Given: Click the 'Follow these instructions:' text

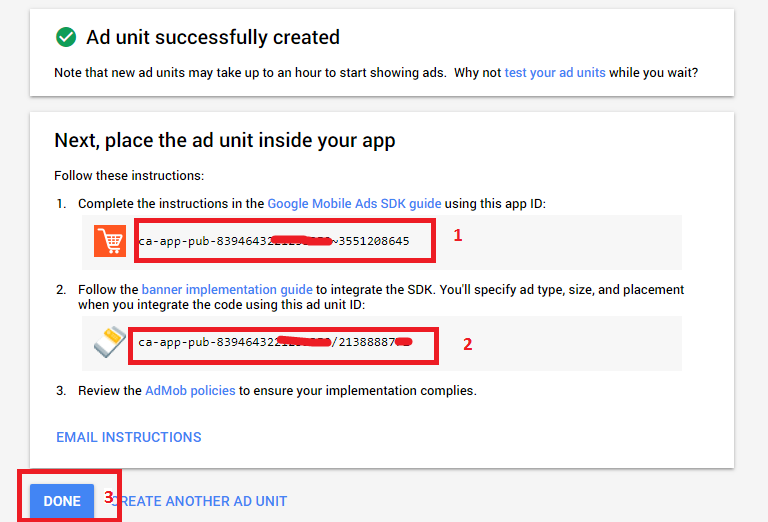Looking at the screenshot, I should click(x=129, y=175).
